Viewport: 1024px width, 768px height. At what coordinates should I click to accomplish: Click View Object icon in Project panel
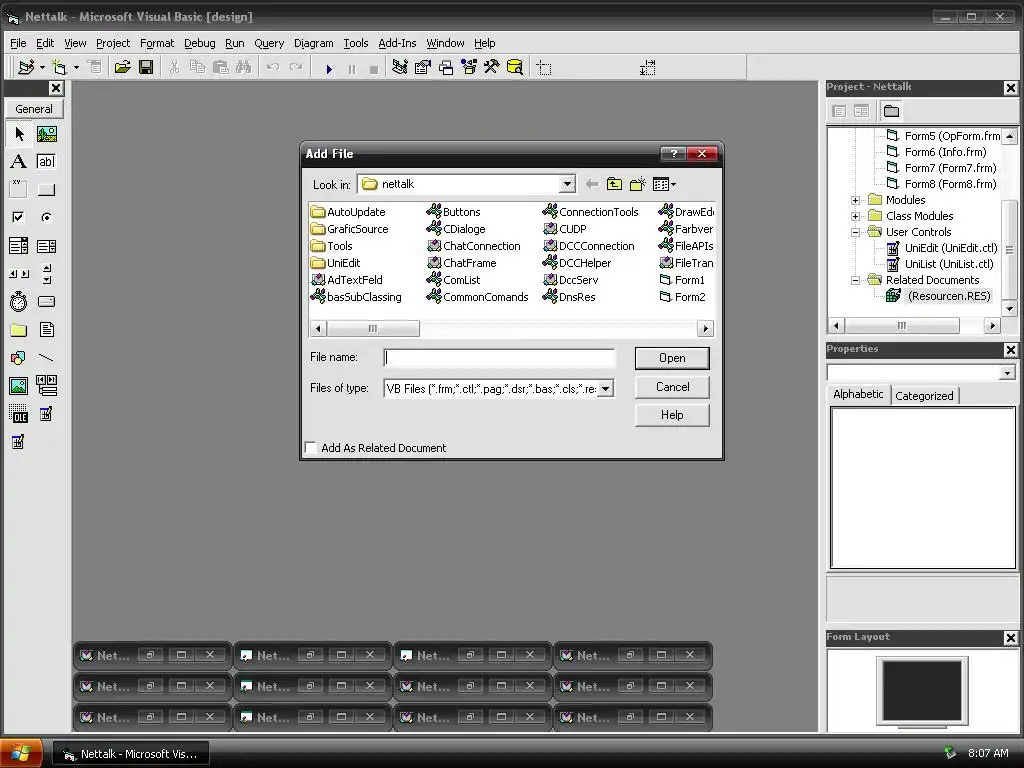coord(861,111)
